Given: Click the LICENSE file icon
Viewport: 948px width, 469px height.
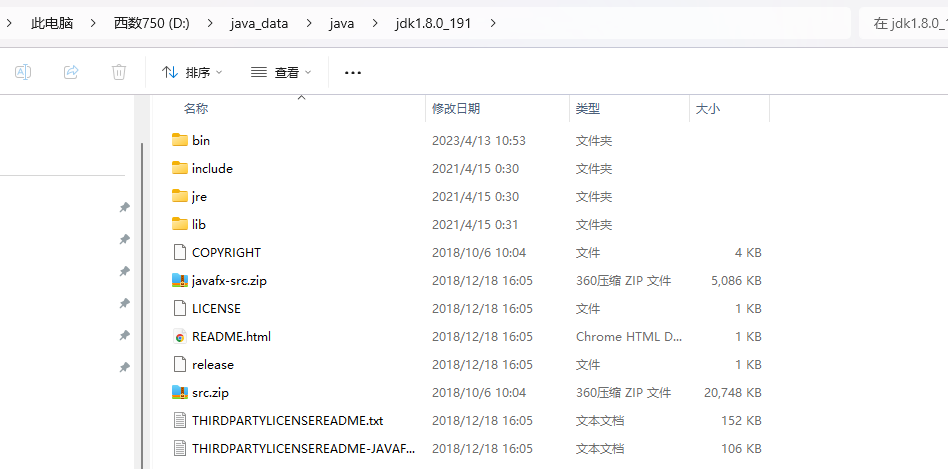Looking at the screenshot, I should (180, 308).
